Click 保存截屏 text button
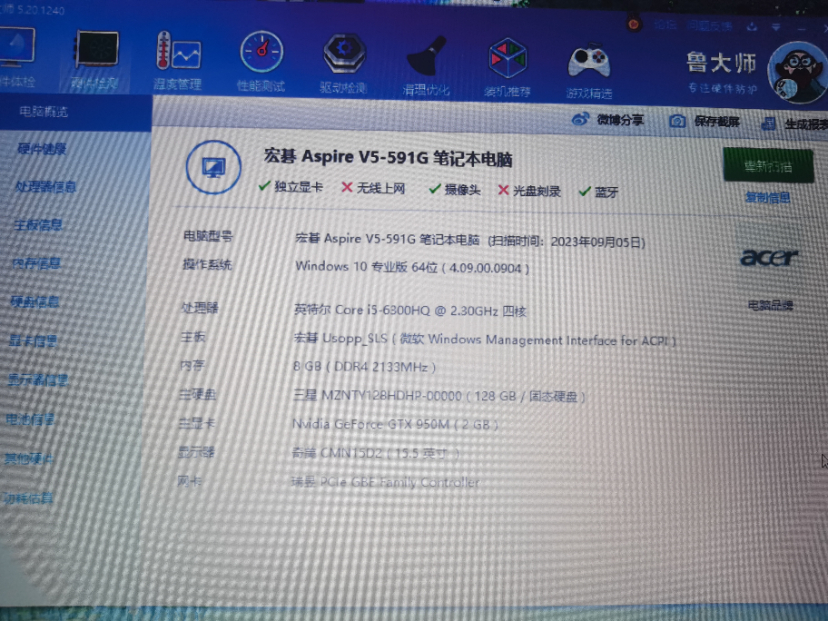The width and height of the screenshot is (828, 621). pos(717,122)
